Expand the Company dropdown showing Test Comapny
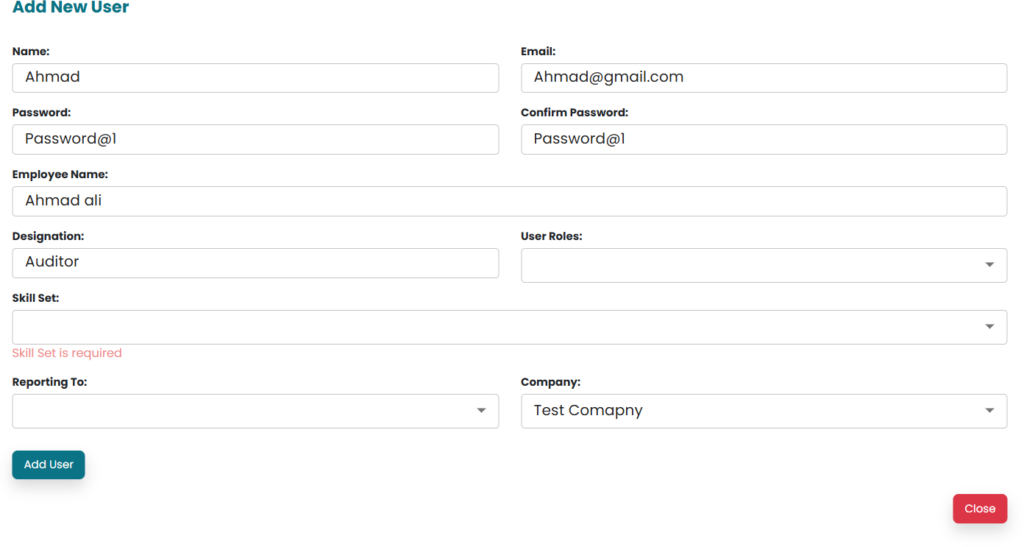 tap(764, 411)
